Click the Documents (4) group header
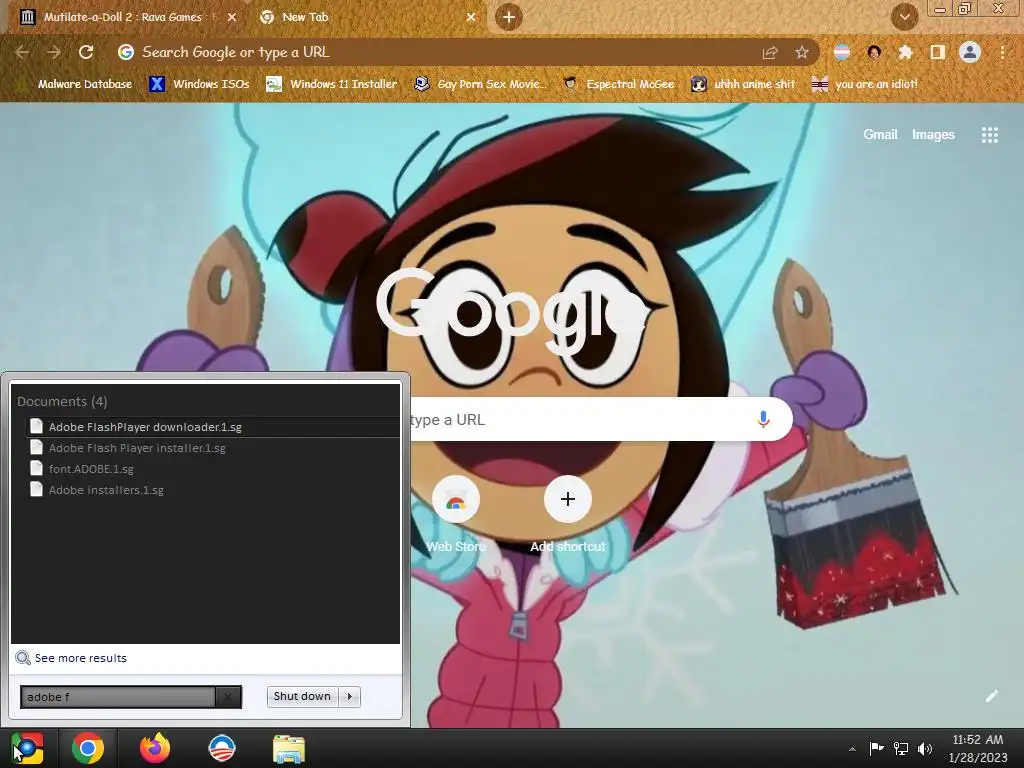1024x768 pixels. click(x=62, y=401)
